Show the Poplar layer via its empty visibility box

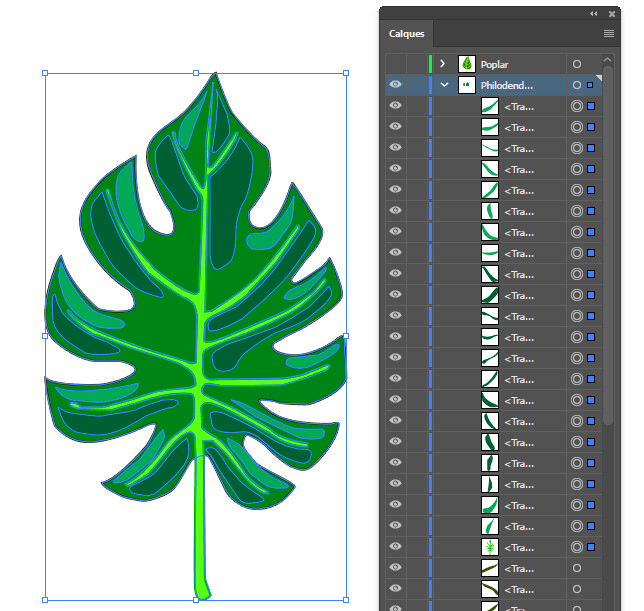pos(395,64)
